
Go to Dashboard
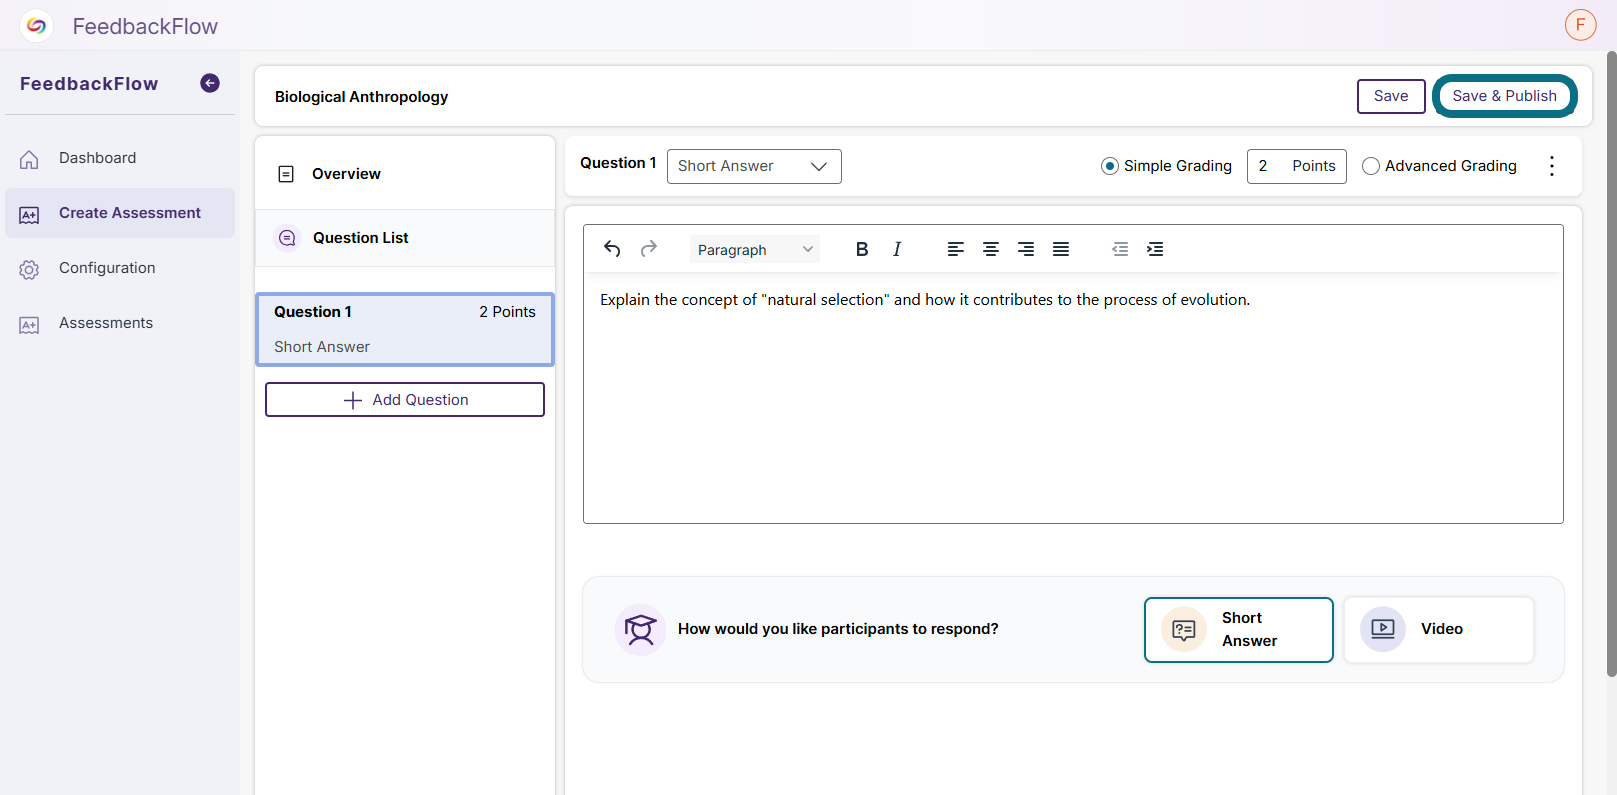120,158
